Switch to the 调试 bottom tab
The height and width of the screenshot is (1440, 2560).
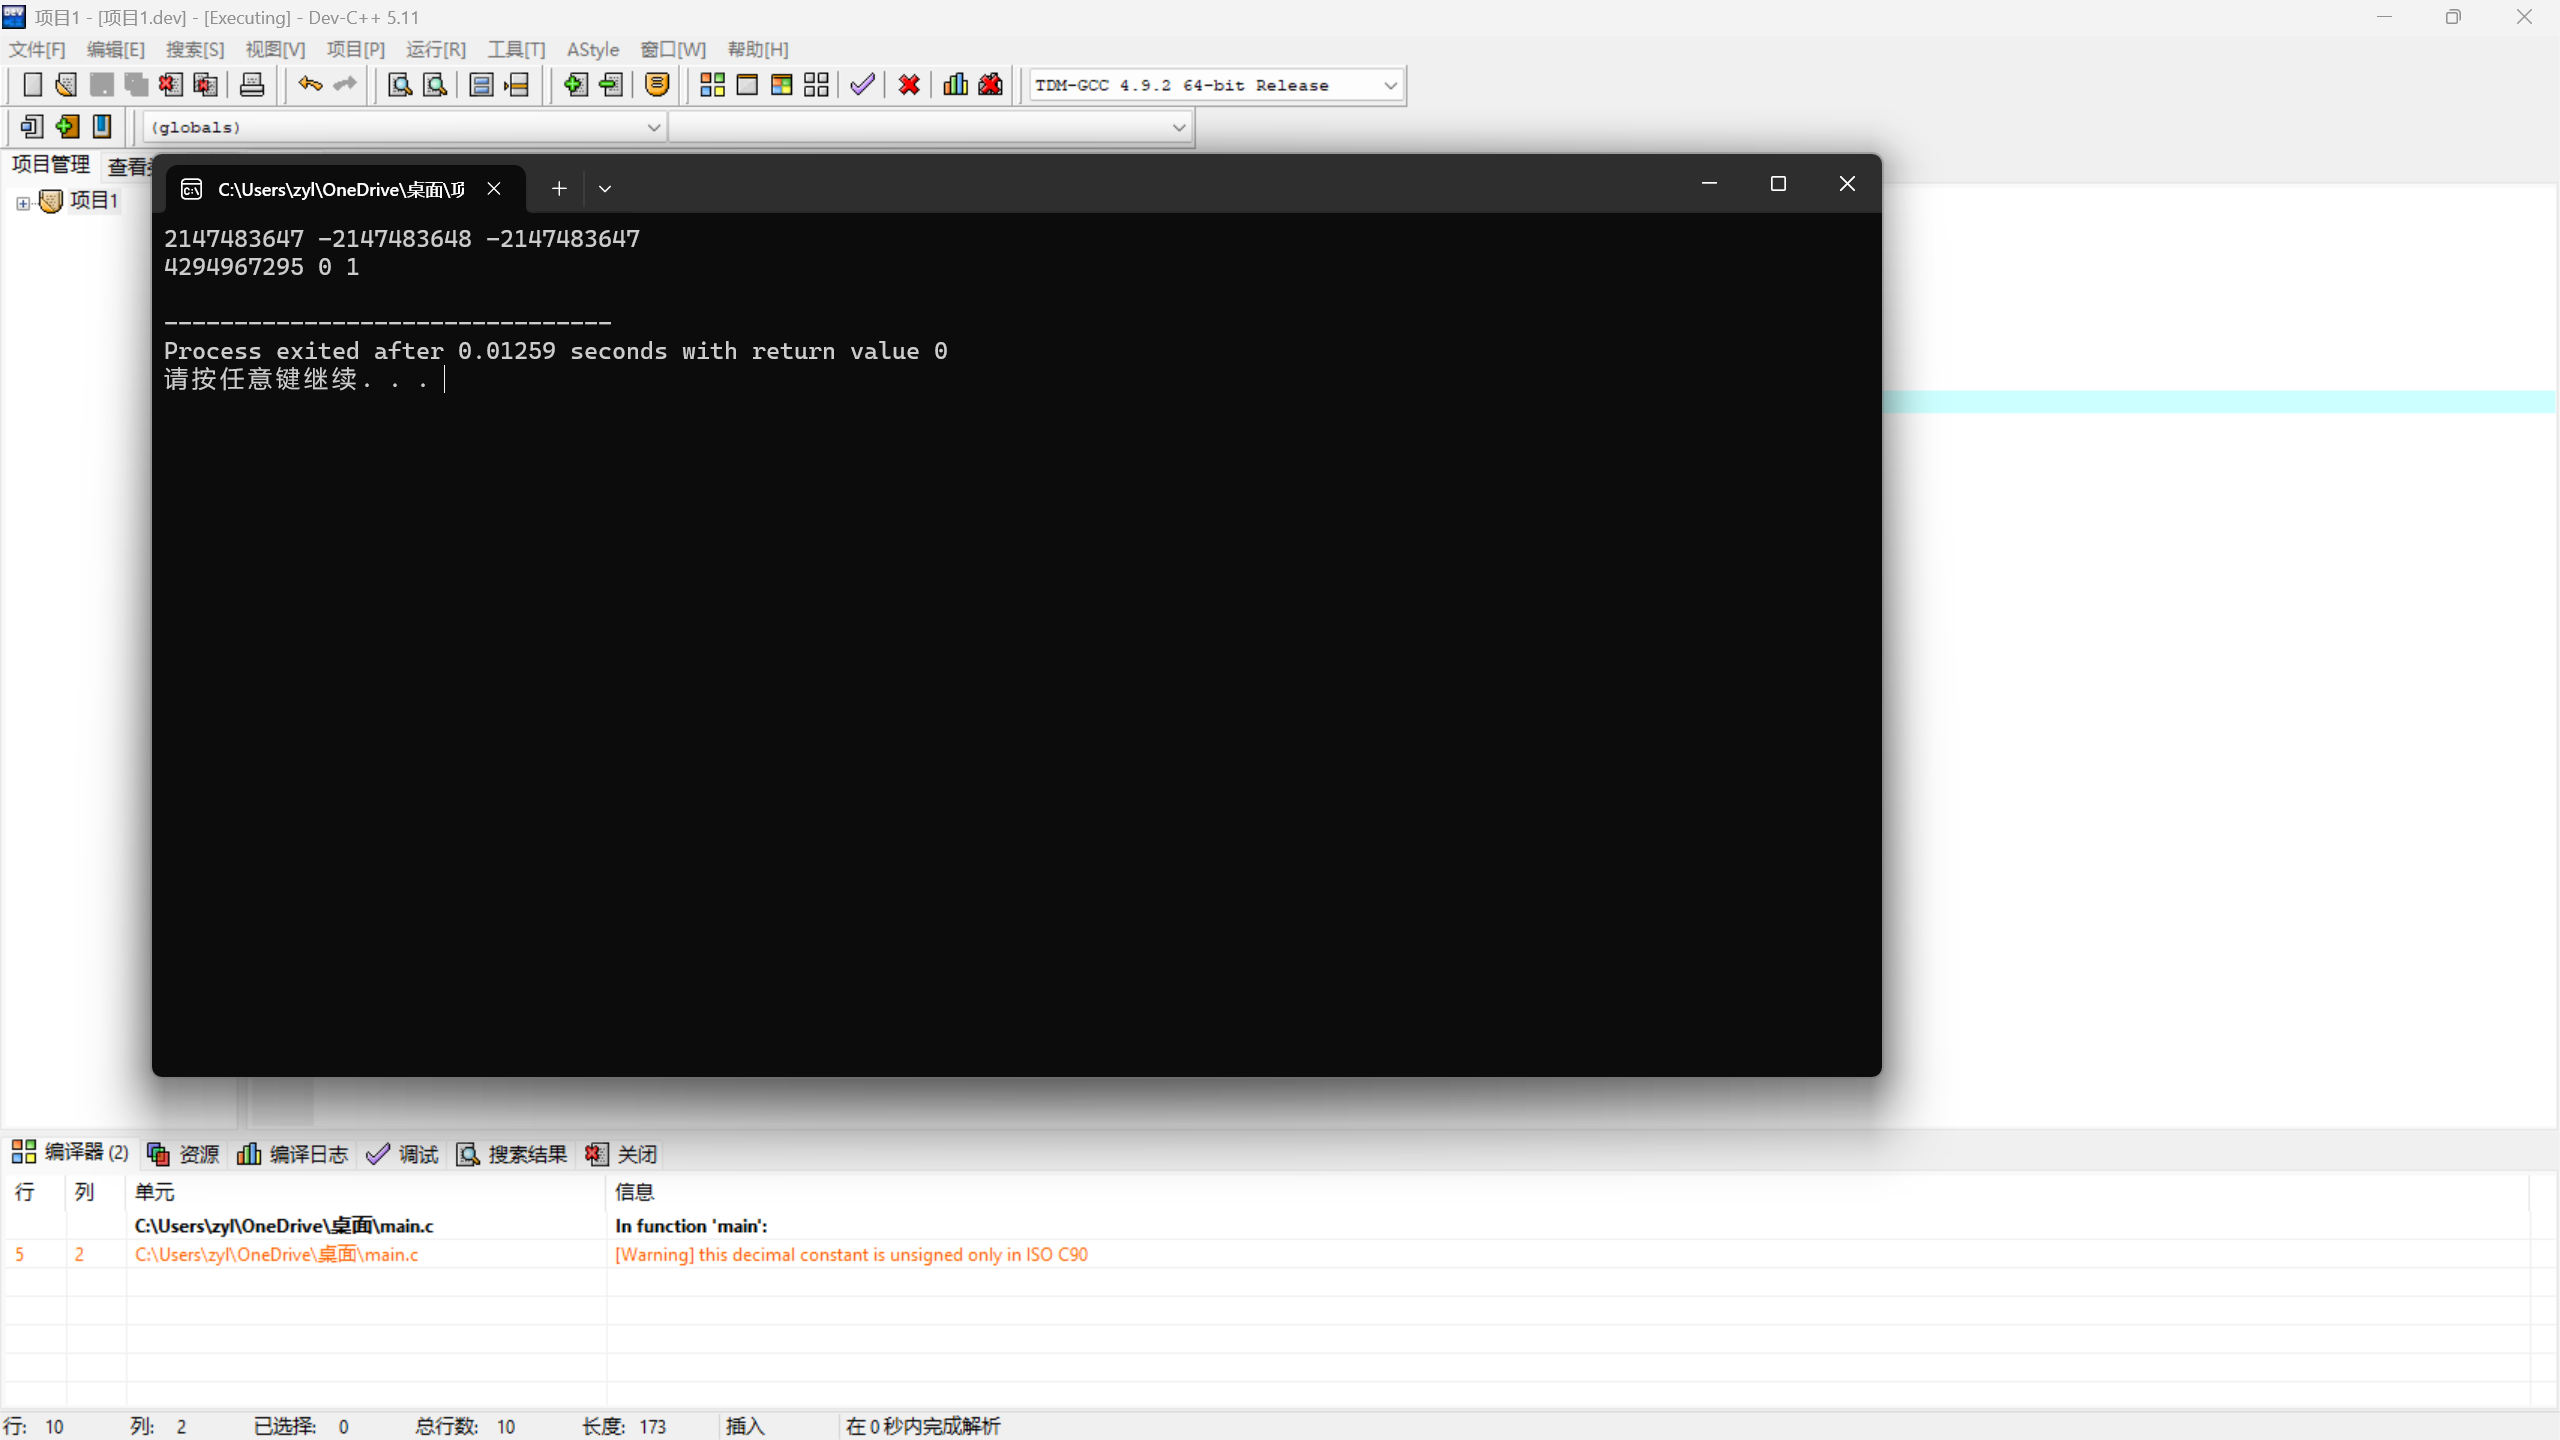point(403,1154)
